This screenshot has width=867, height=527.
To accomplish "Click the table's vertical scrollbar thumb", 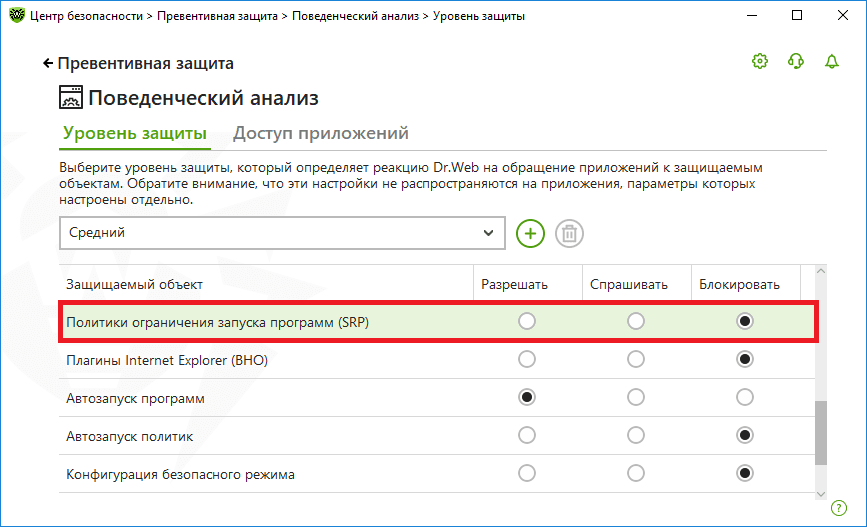I will pyautogui.click(x=821, y=433).
